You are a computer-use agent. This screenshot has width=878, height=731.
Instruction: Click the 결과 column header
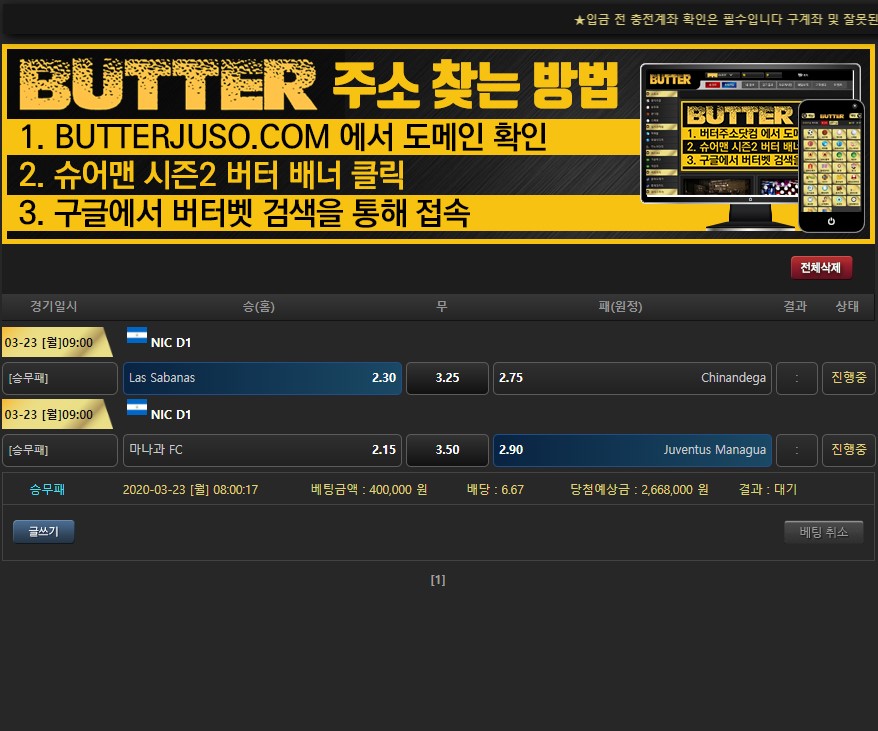tap(795, 306)
